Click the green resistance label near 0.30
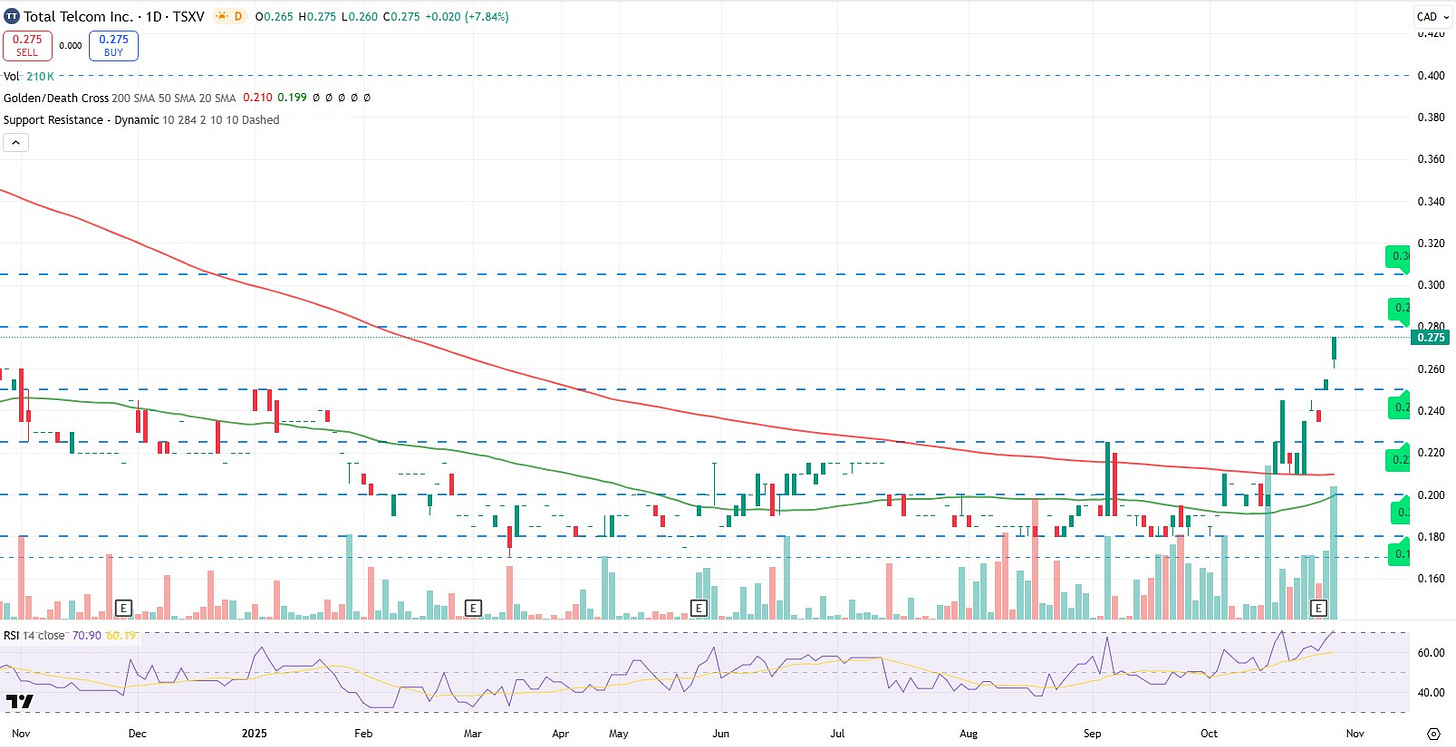Viewport: 1456px width, 747px height. (1398, 256)
